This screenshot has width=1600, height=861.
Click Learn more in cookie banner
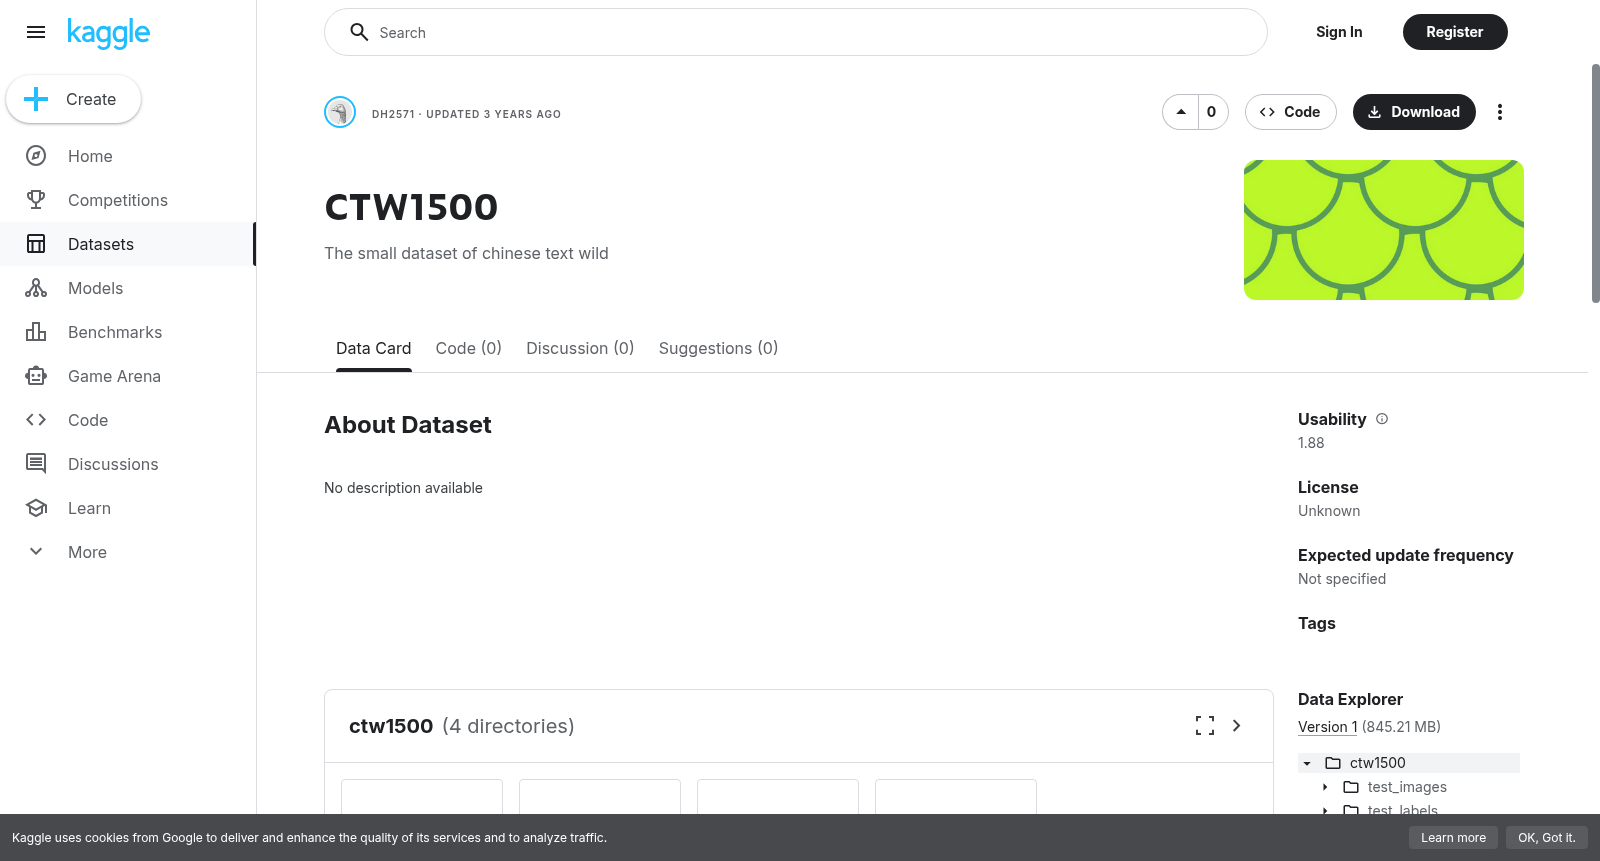[x=1453, y=838]
